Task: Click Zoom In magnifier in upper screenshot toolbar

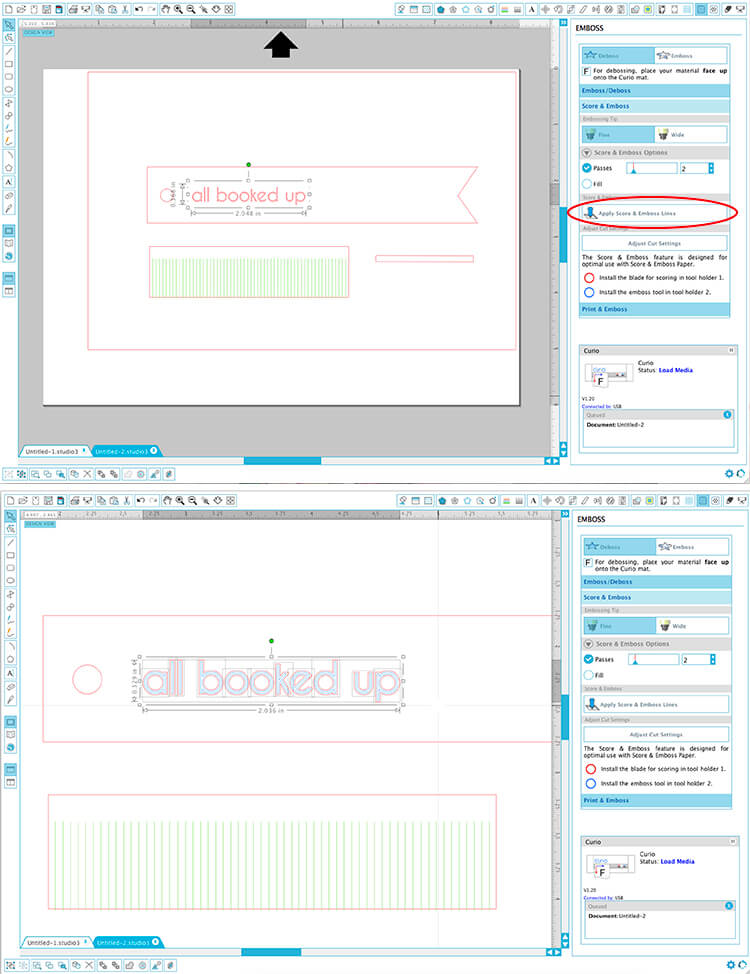Action: [x=178, y=9]
